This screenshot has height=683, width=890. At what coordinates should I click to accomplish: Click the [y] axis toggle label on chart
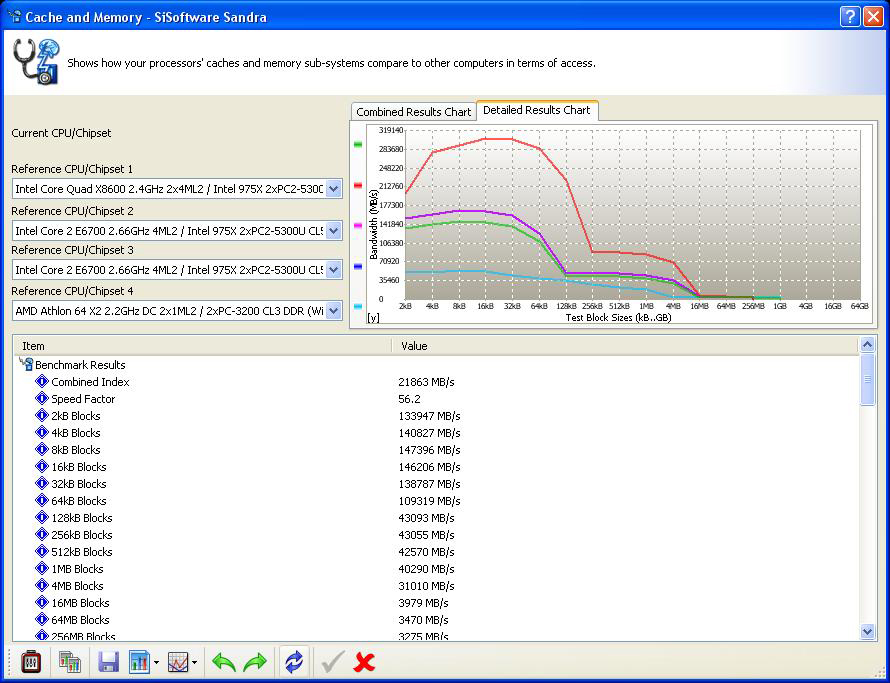click(373, 318)
